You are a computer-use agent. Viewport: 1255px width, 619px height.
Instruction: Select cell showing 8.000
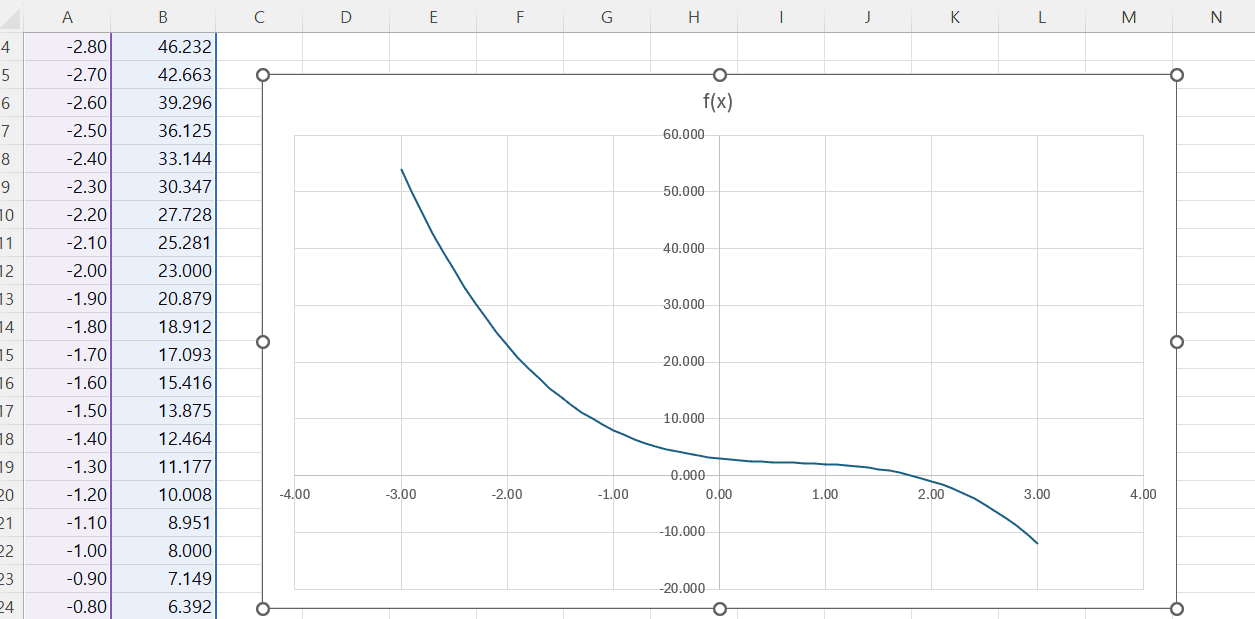(x=164, y=551)
